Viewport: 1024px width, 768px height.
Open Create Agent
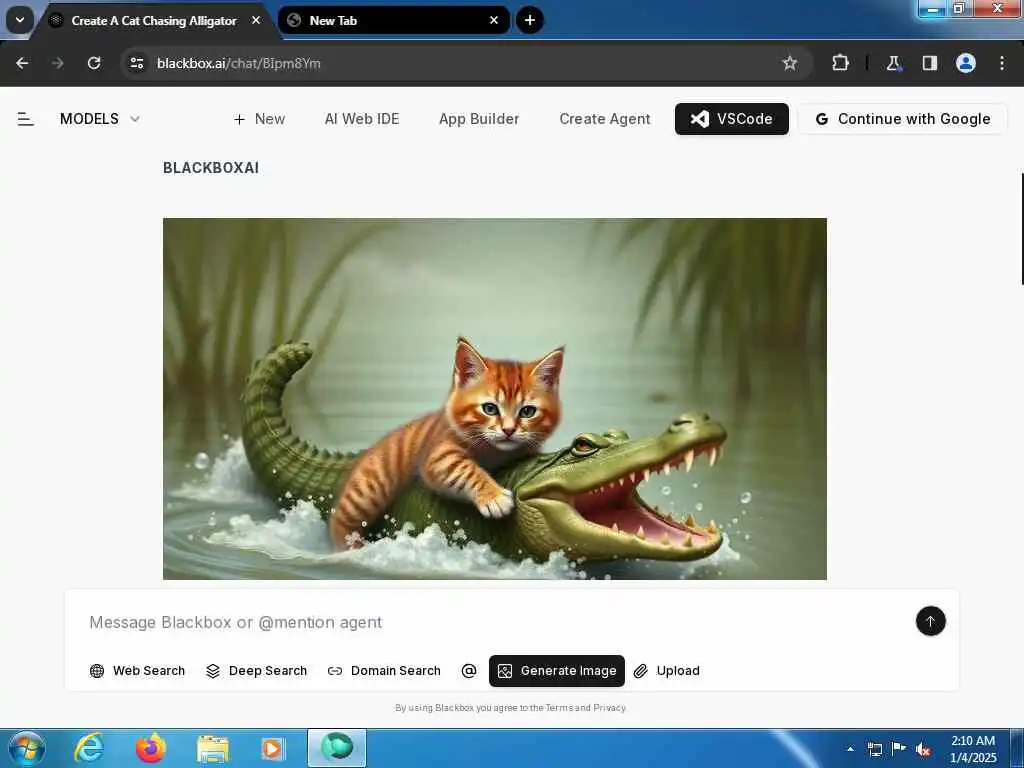coord(605,119)
